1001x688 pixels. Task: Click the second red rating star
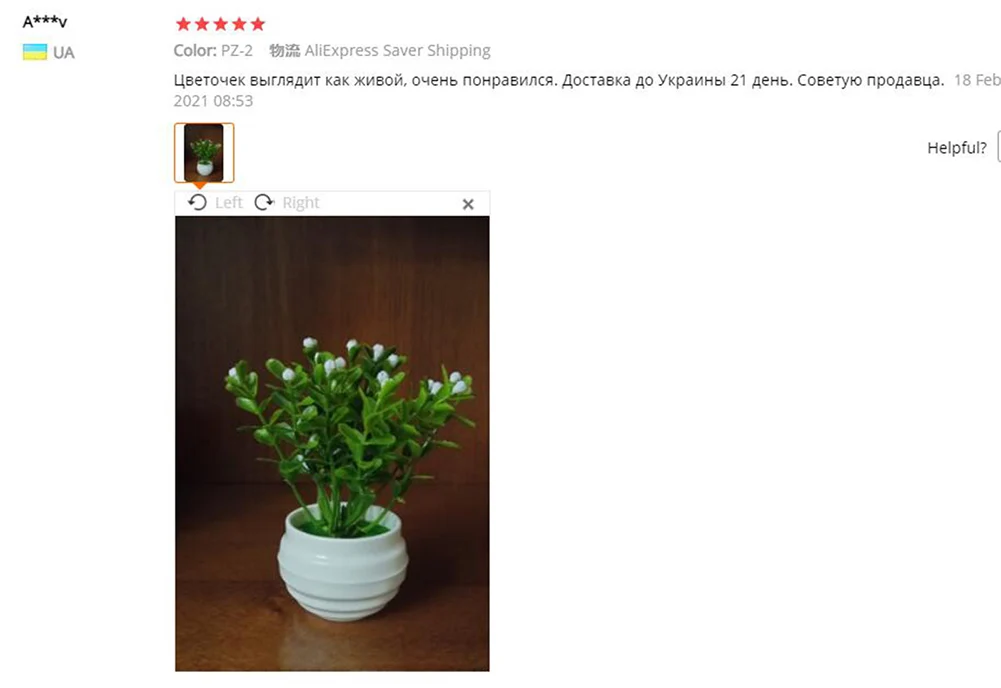tap(202, 24)
